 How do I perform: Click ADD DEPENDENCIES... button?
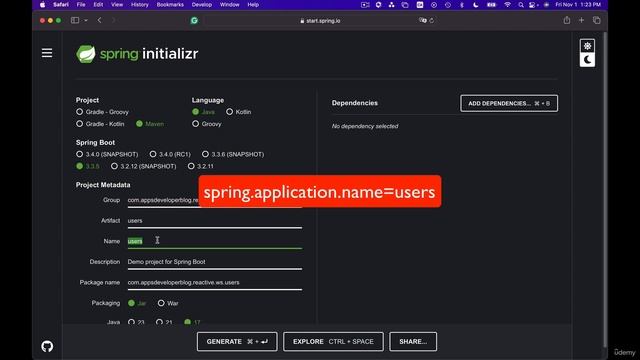(x=509, y=103)
